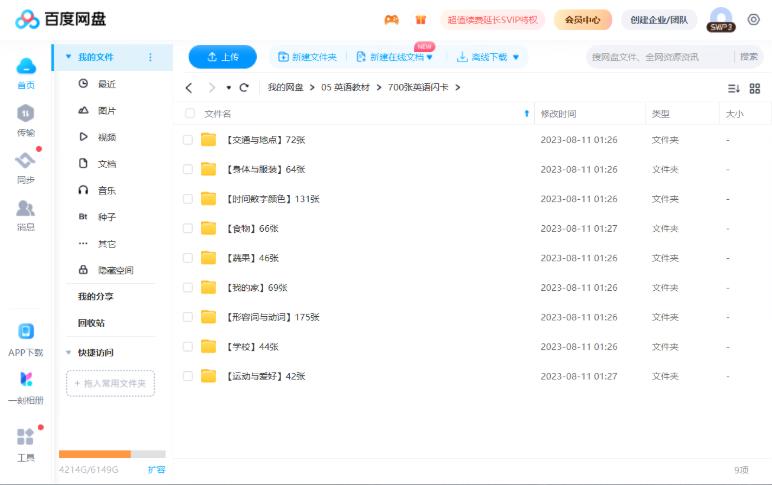
Task: Expand breadcrumb arrow after 700张英语闪卡
Action: pos(458,87)
